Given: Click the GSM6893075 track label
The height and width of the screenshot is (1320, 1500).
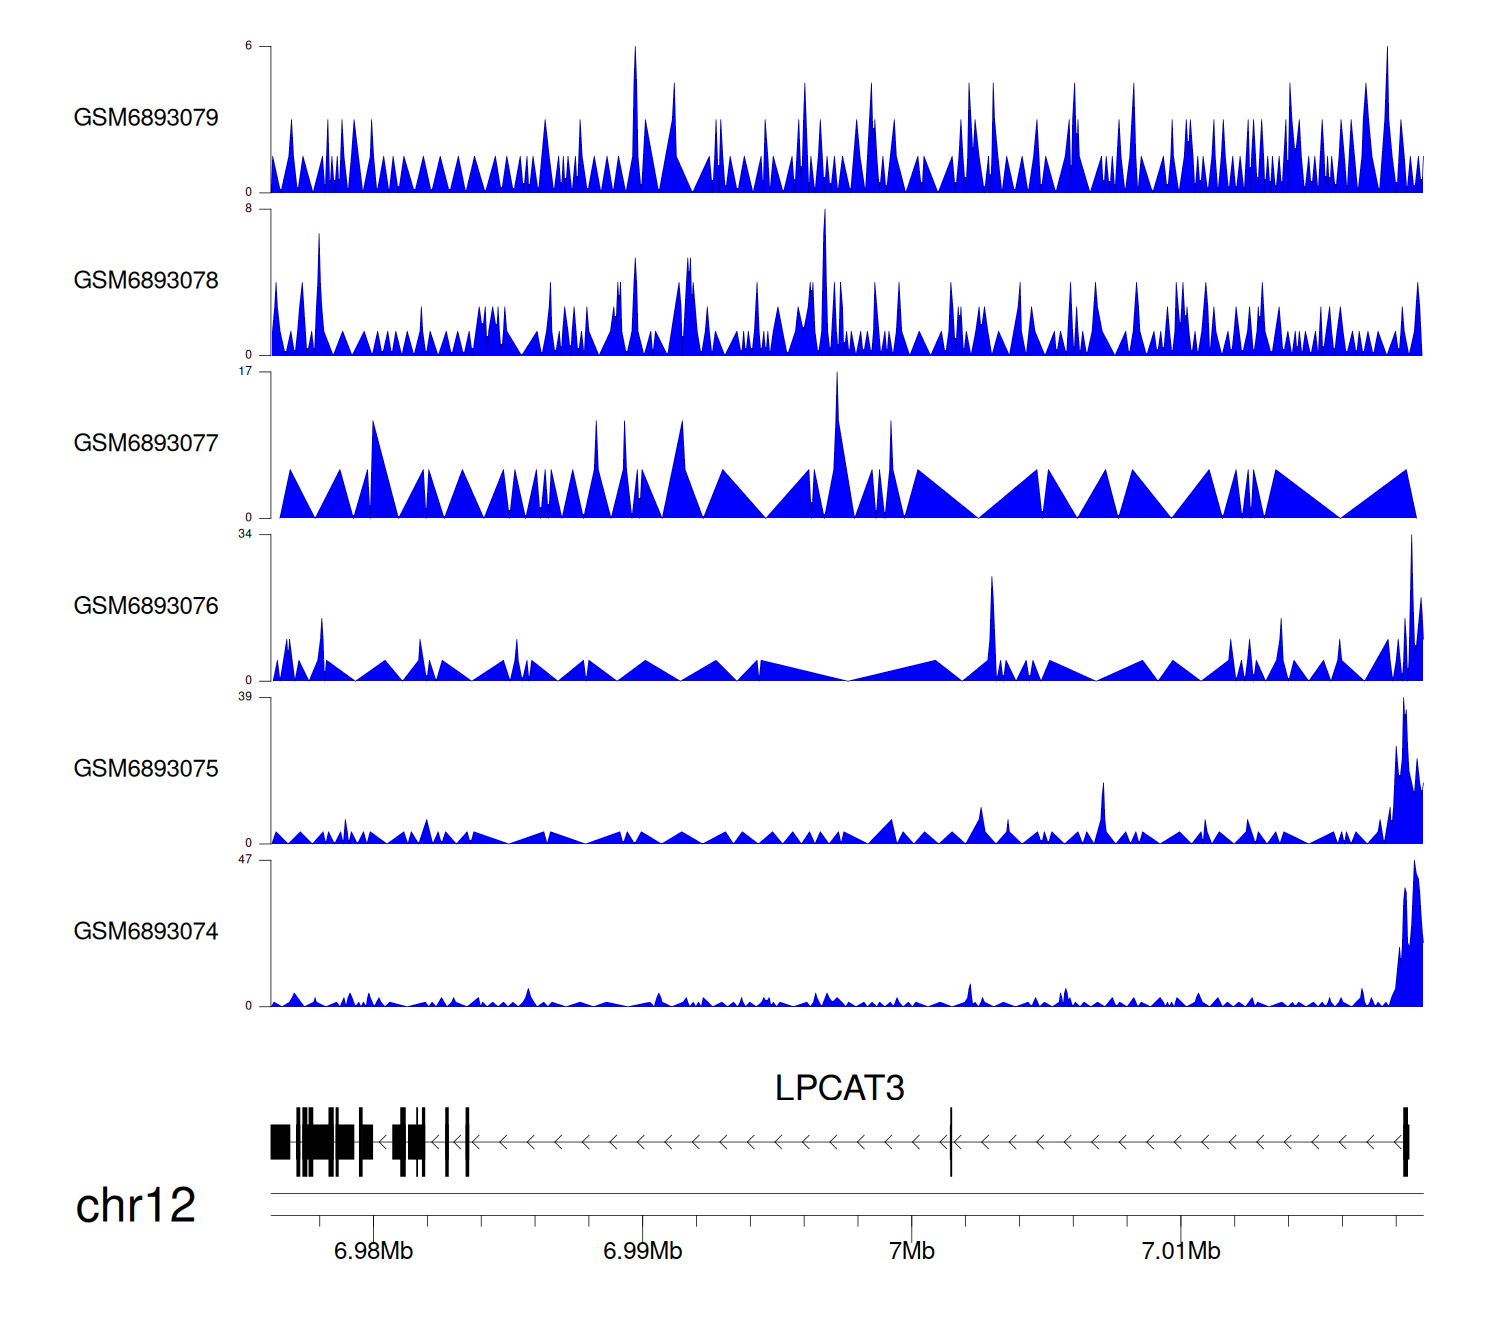Looking at the screenshot, I should (x=146, y=769).
